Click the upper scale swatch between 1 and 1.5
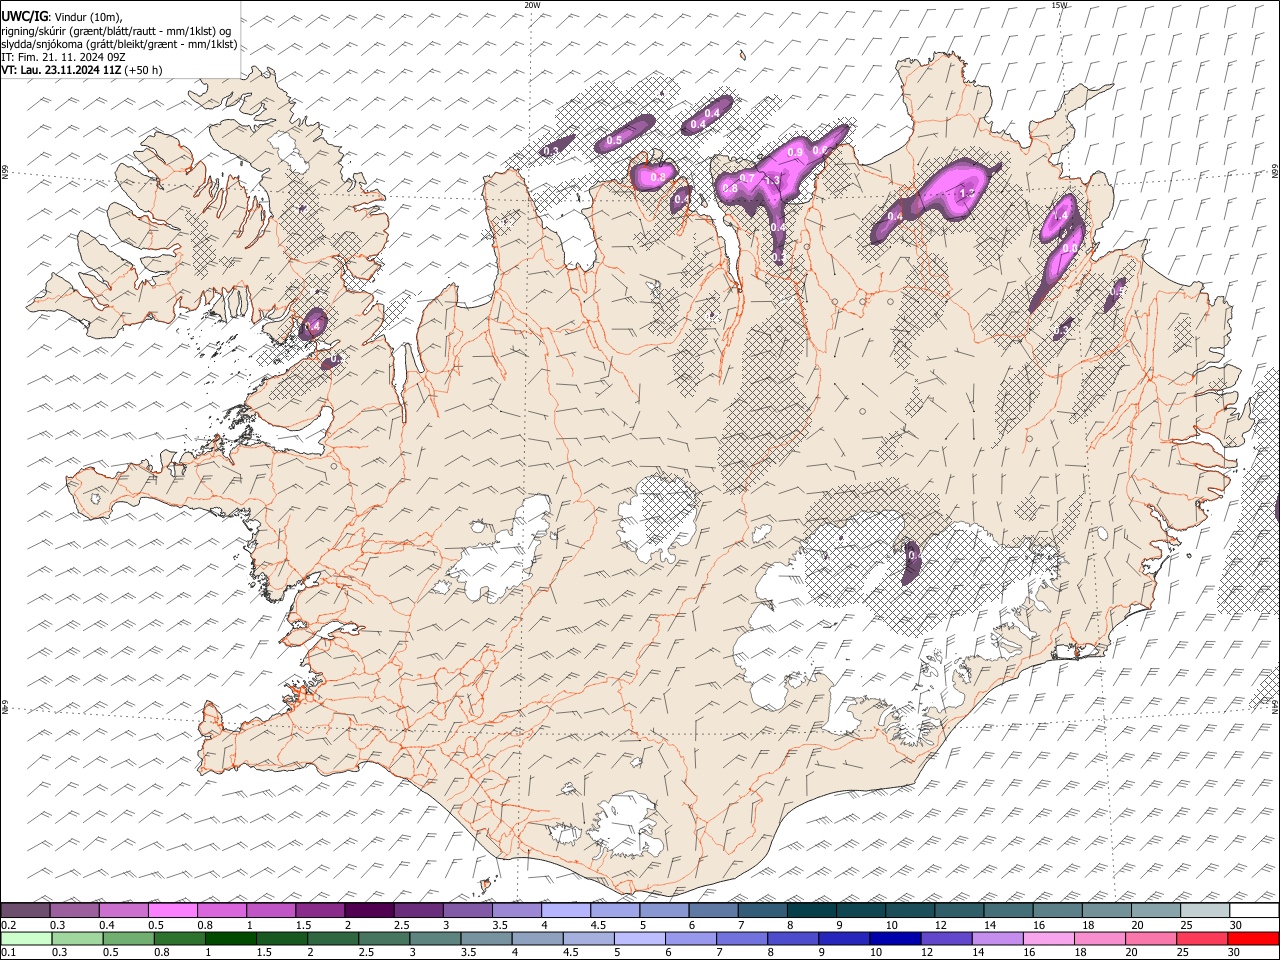 270,910
